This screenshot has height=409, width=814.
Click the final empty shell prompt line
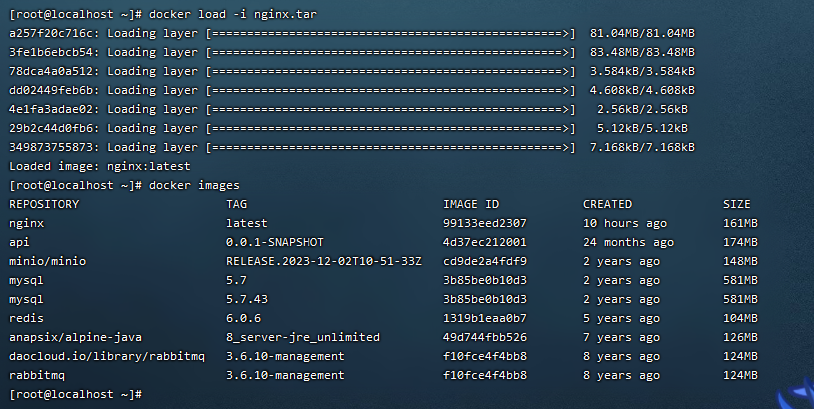(x=75, y=394)
